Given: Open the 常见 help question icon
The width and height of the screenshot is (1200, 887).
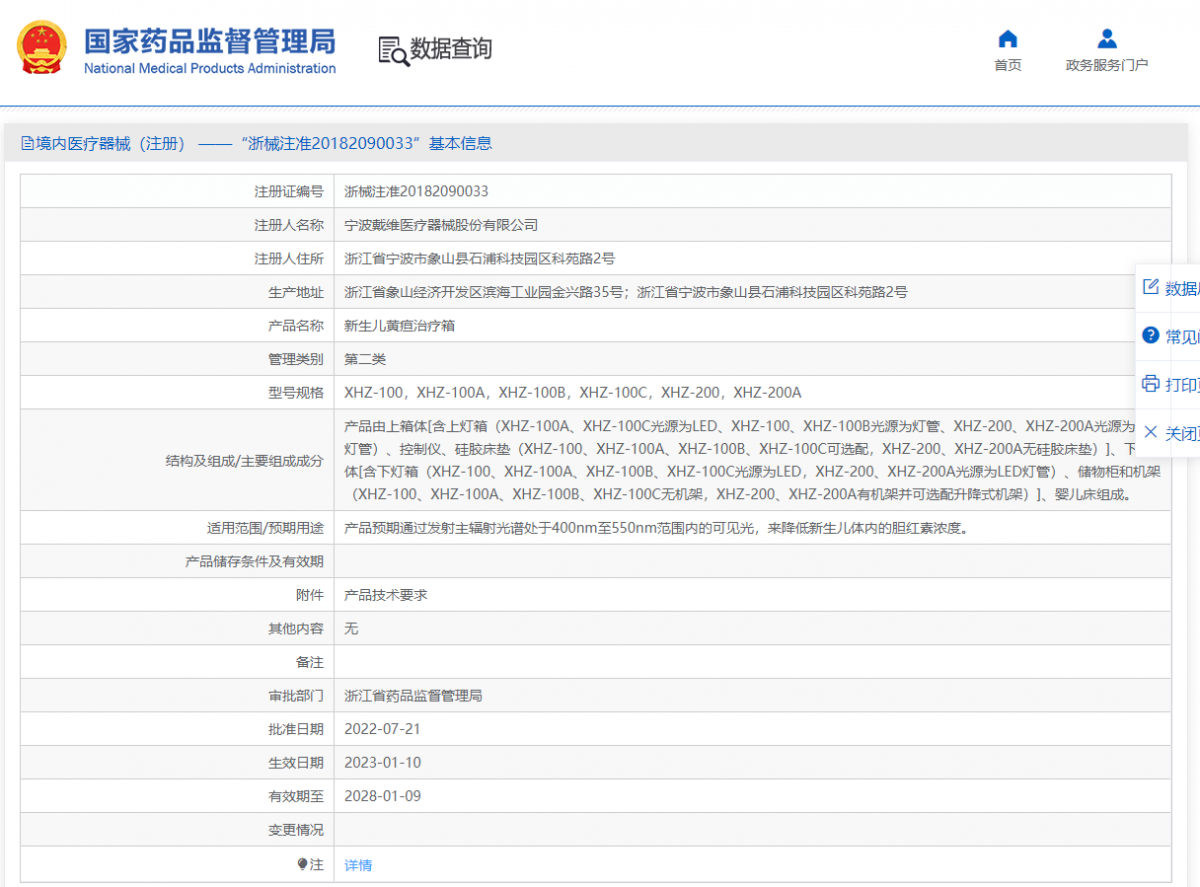Looking at the screenshot, I should 1151,335.
